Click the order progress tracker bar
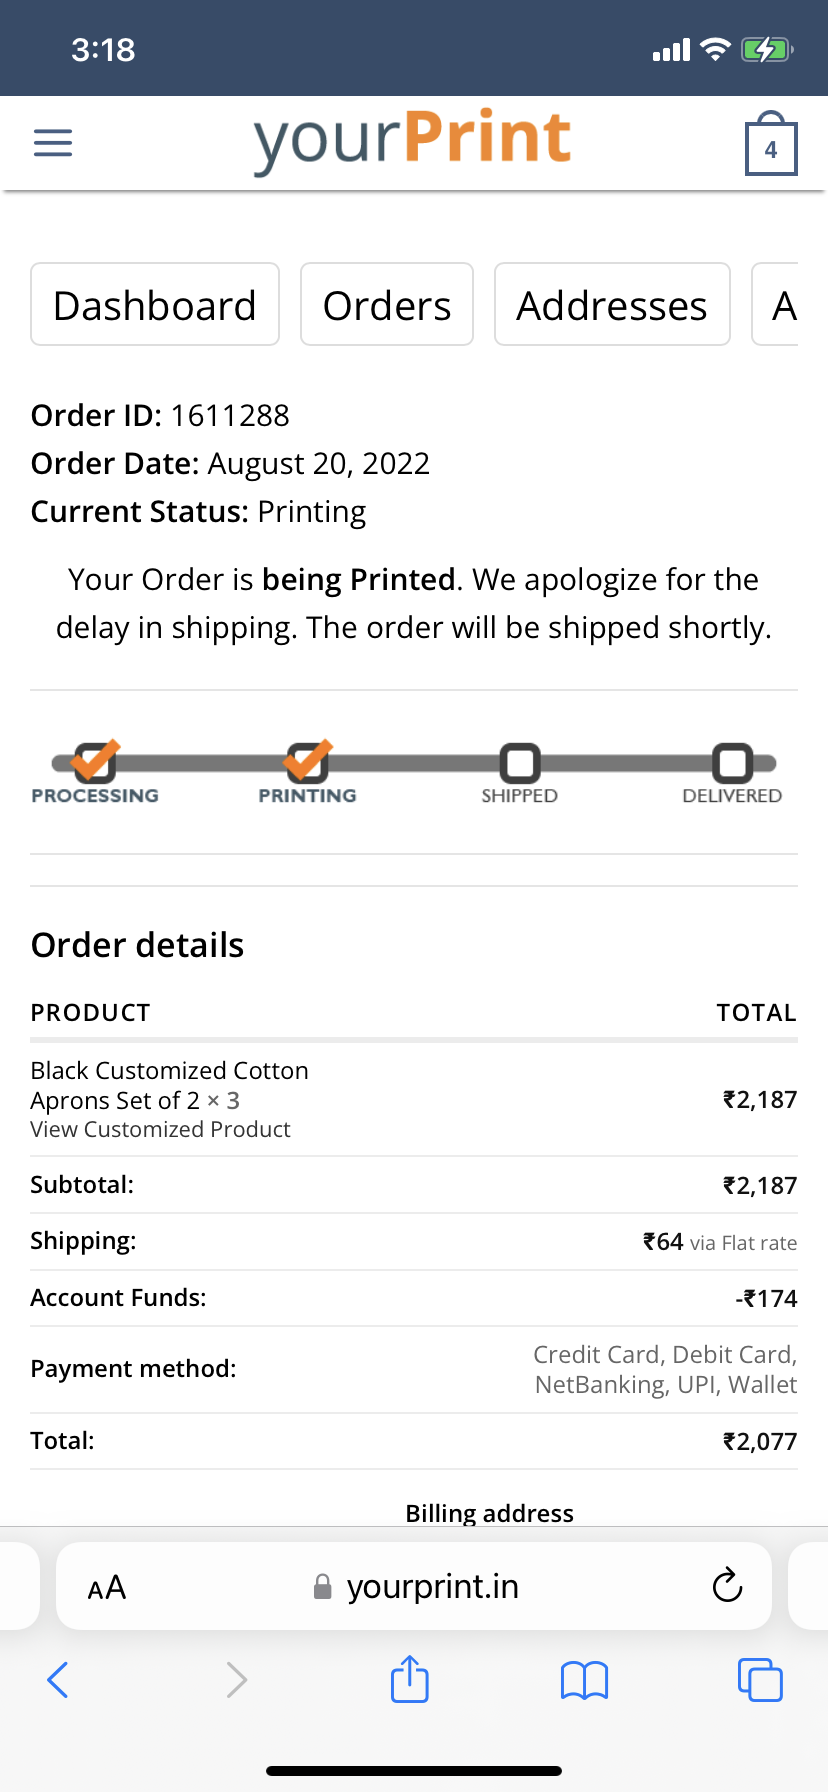The width and height of the screenshot is (828, 1792). [x=414, y=763]
